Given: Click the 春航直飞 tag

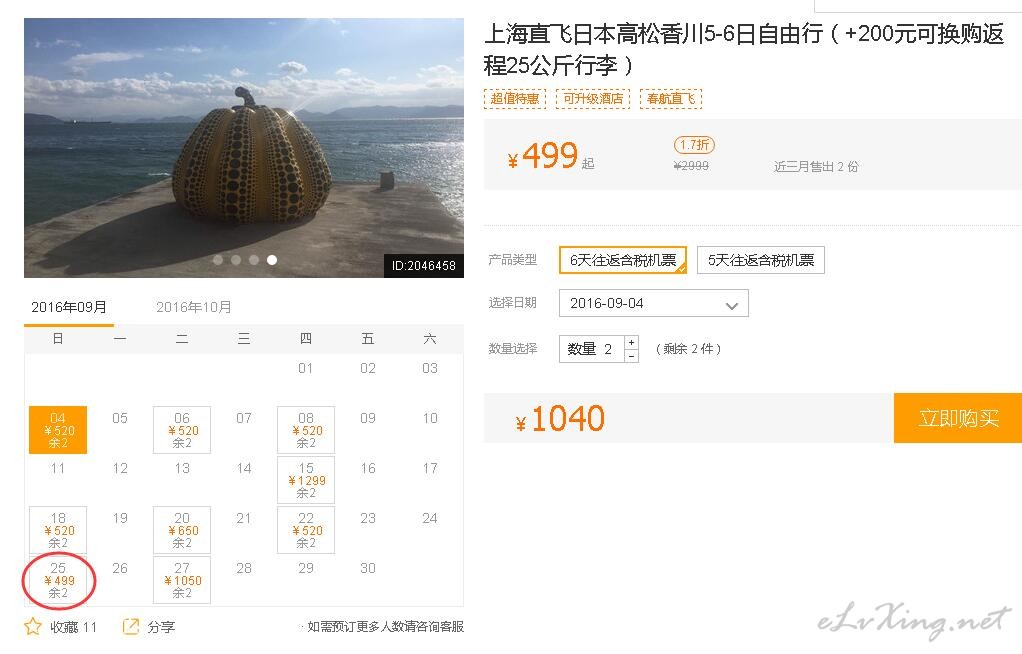Looking at the screenshot, I should (671, 98).
